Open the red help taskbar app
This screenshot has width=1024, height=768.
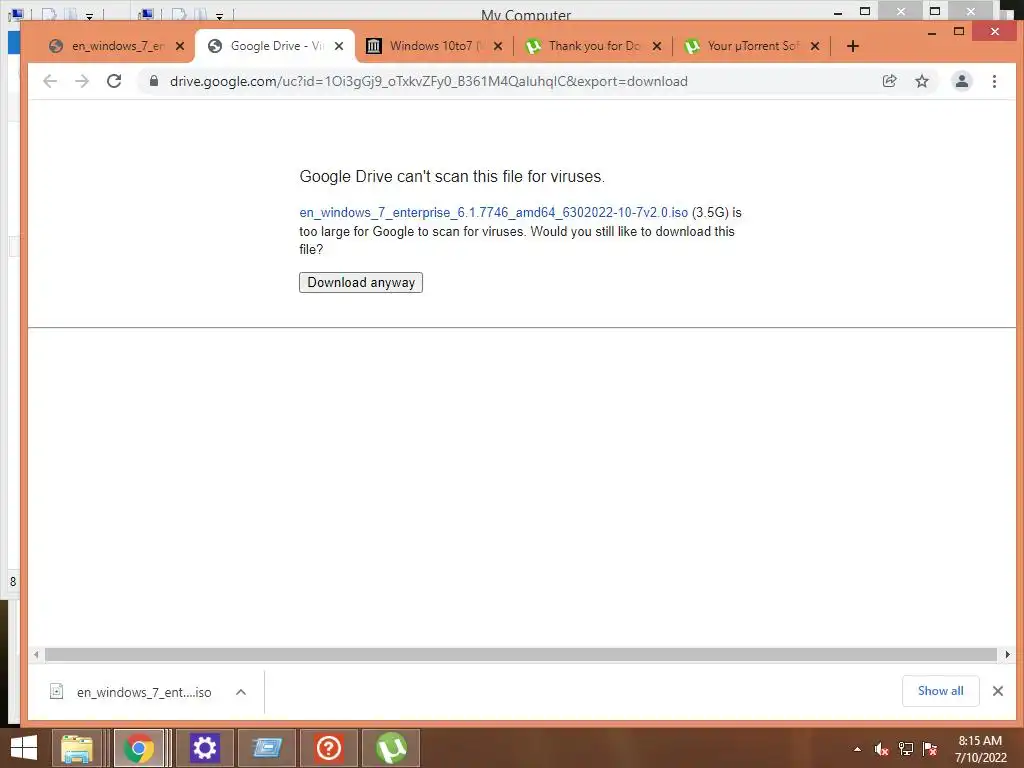328,748
